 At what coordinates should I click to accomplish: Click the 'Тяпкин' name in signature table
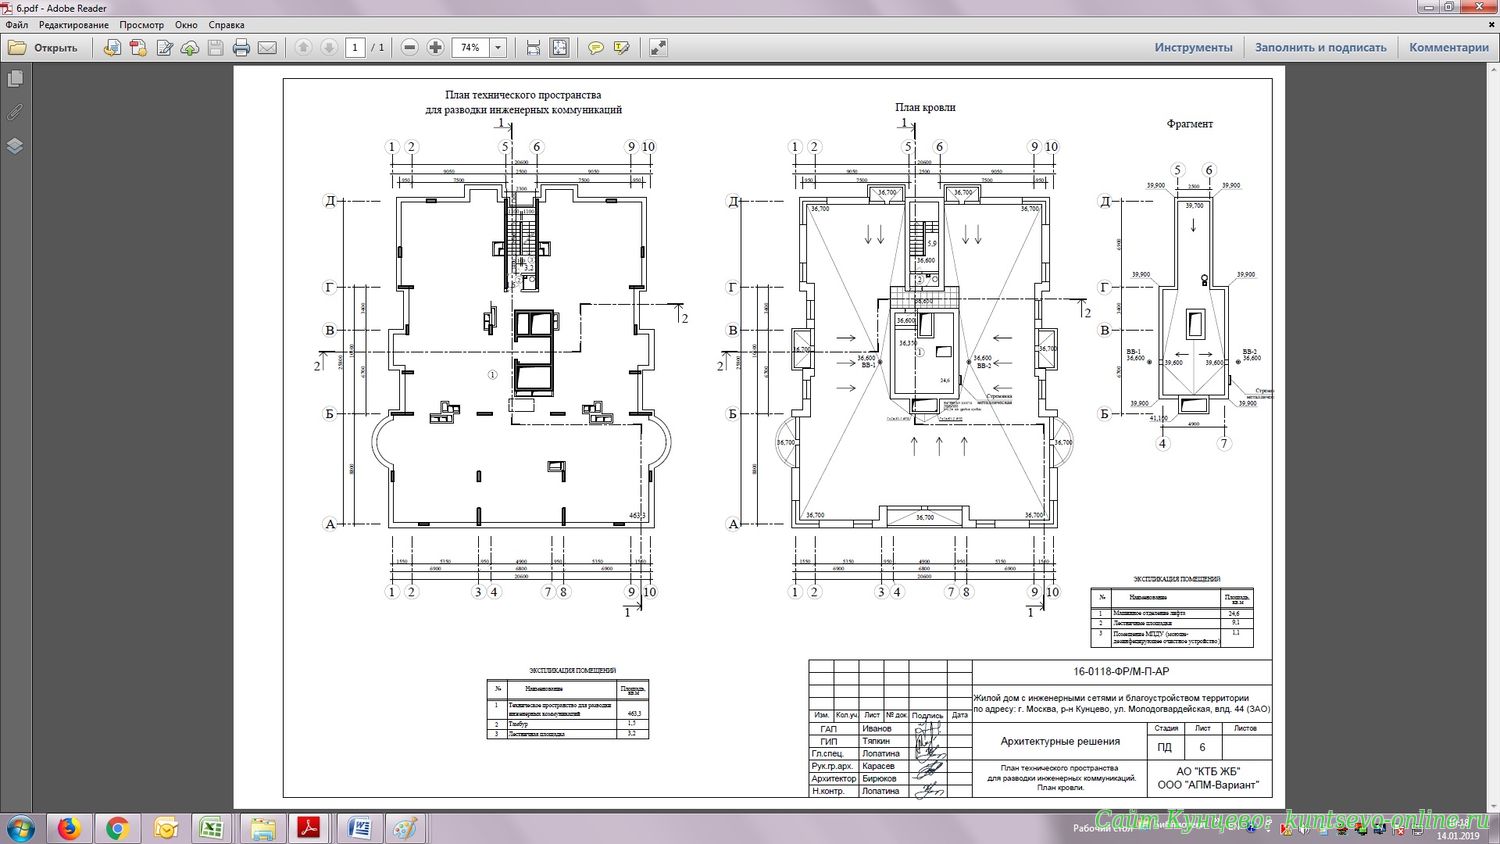877,741
